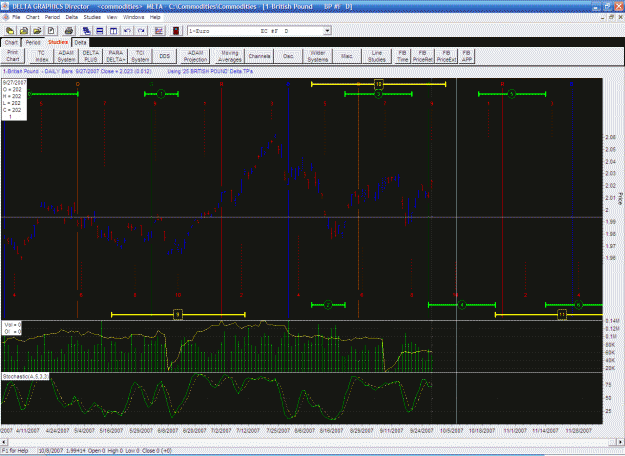Open the Chart menu
This screenshot has width=625, height=456.
(x=32, y=17)
